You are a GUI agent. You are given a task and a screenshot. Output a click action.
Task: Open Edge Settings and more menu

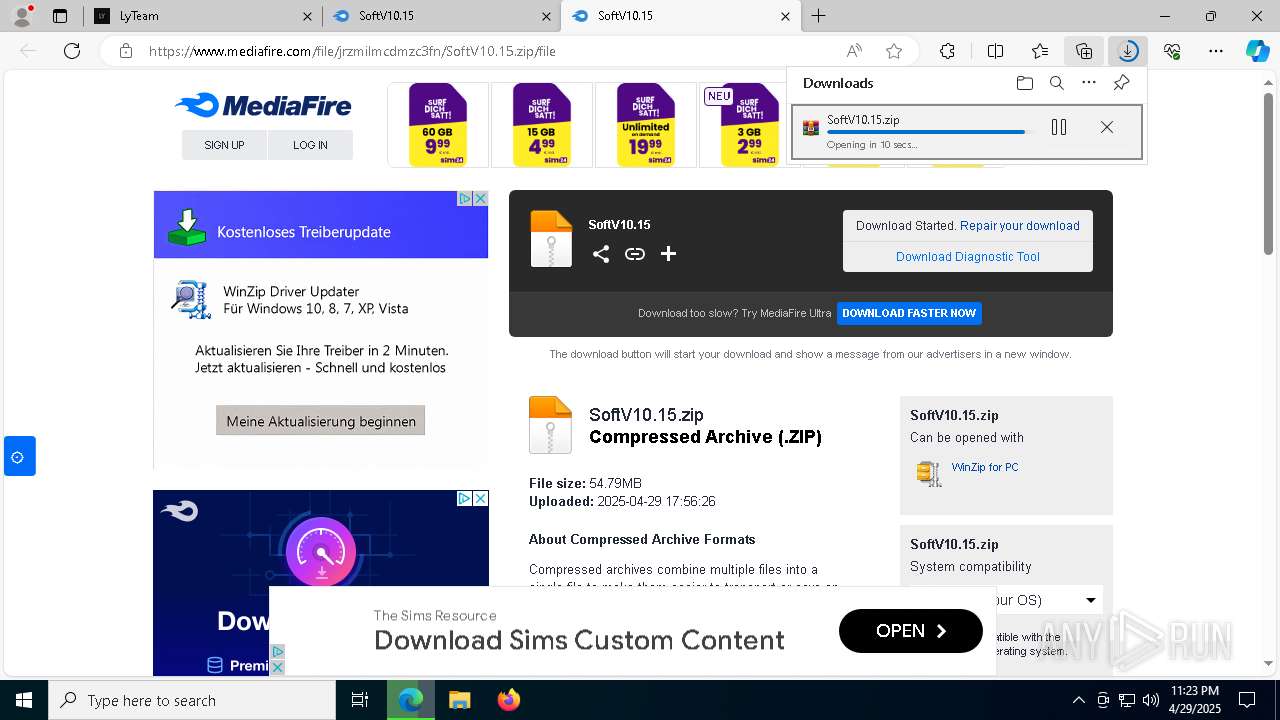[1216, 51]
